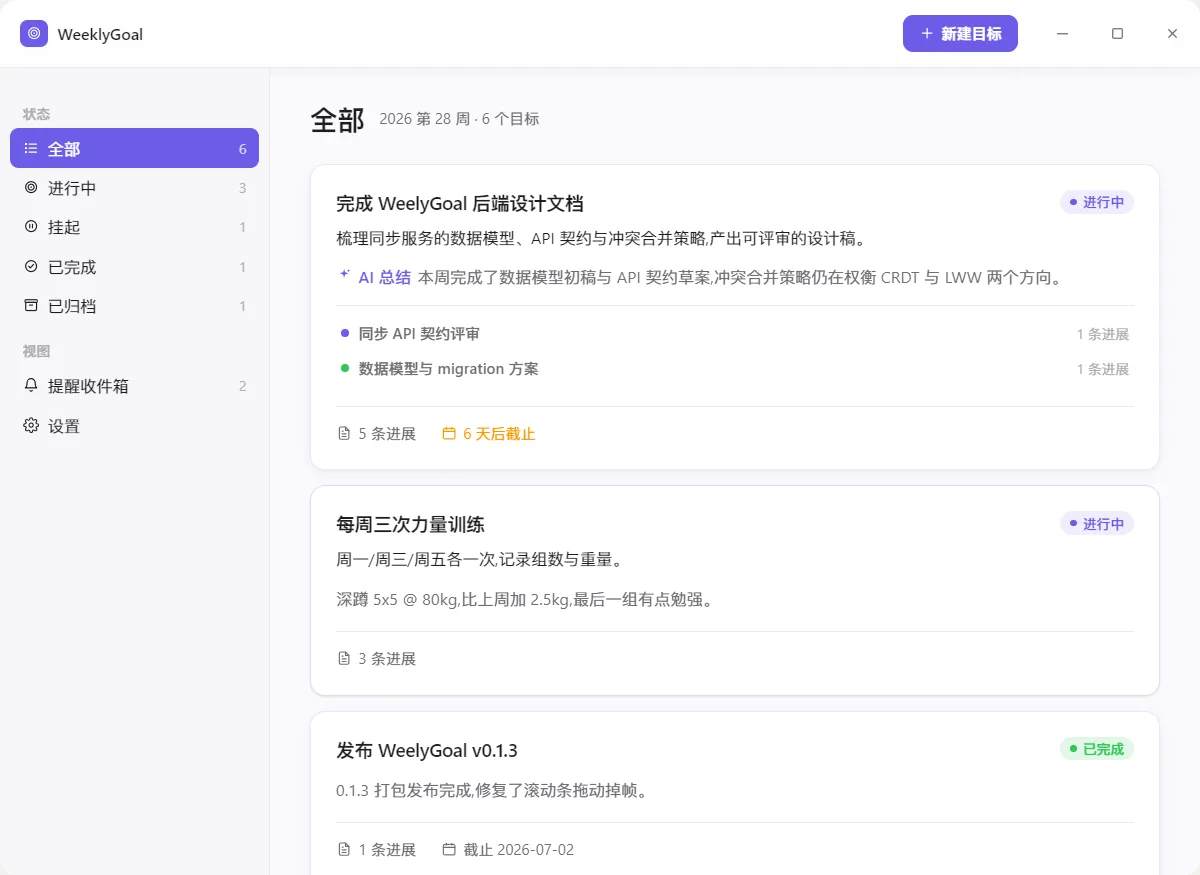Click the 2026 第 28 周 · 6 个目标 subtitle

point(459,119)
